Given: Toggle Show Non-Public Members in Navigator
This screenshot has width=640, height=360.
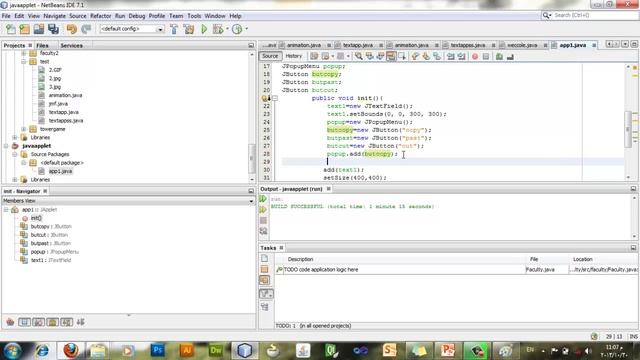Looking at the screenshot, I should click(x=53, y=322).
